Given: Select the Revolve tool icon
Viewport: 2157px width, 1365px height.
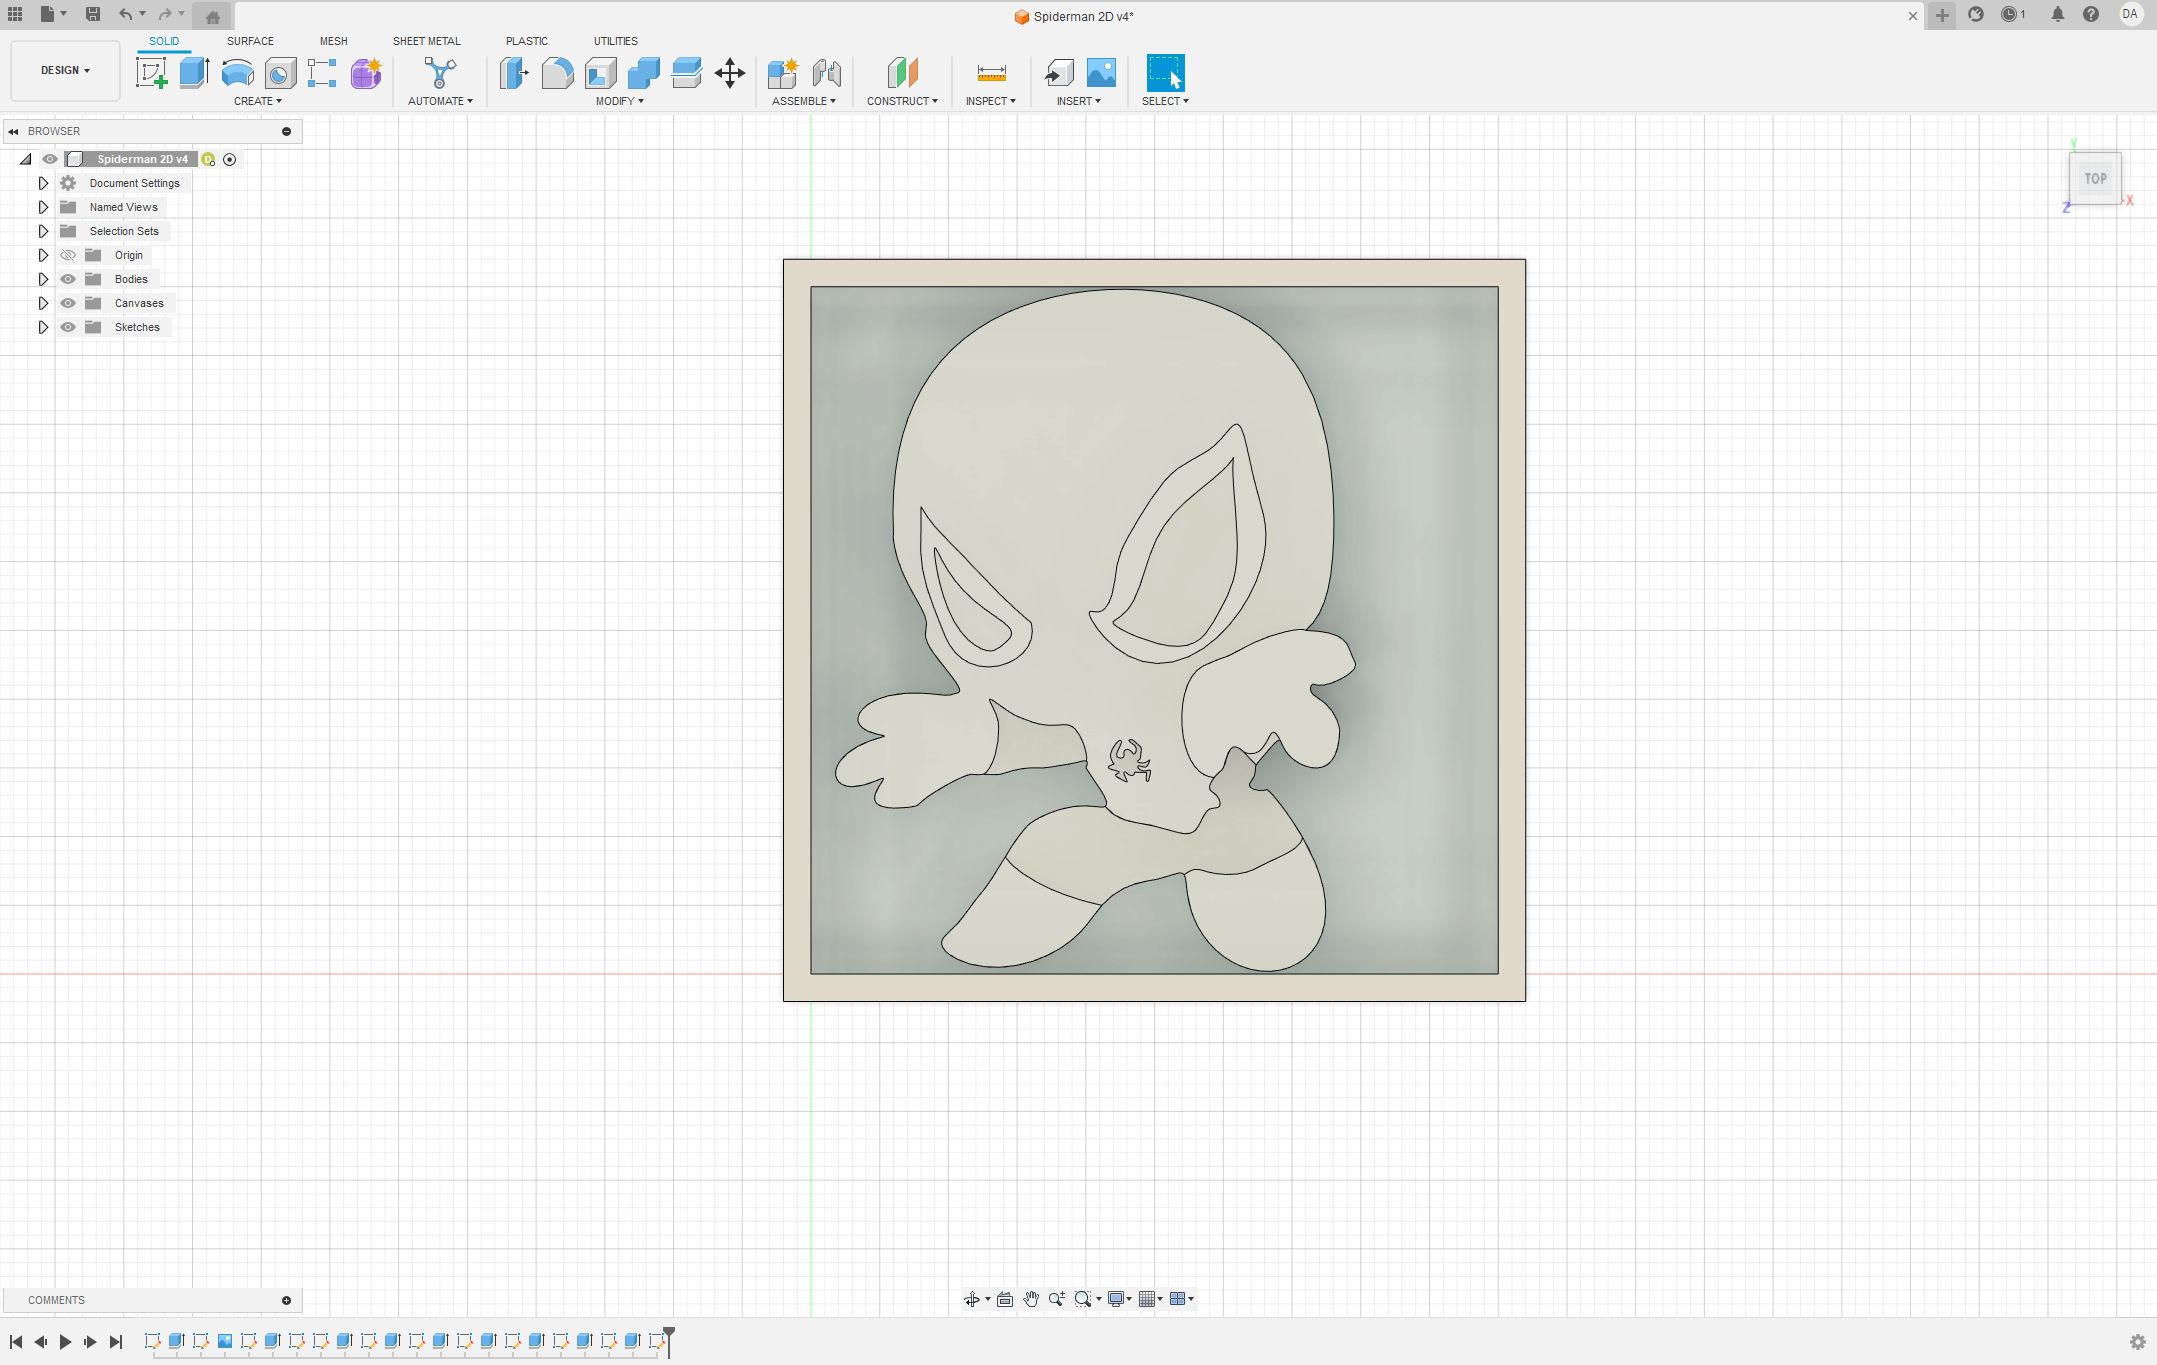Looking at the screenshot, I should click(237, 73).
